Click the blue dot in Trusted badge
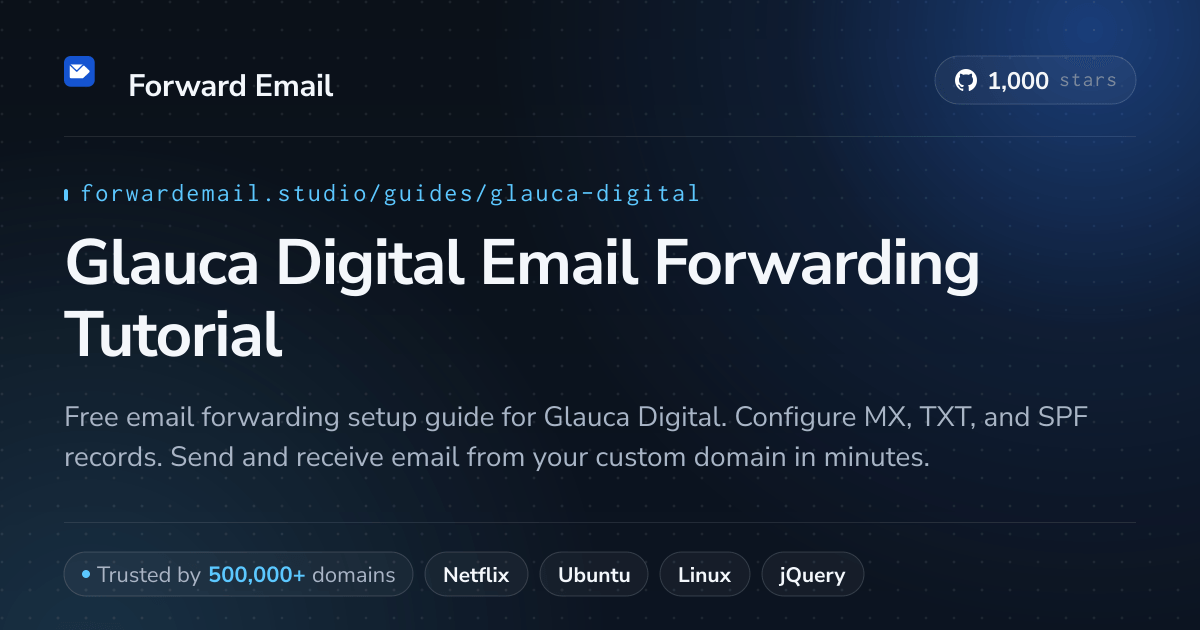This screenshot has height=630, width=1200. [86, 575]
